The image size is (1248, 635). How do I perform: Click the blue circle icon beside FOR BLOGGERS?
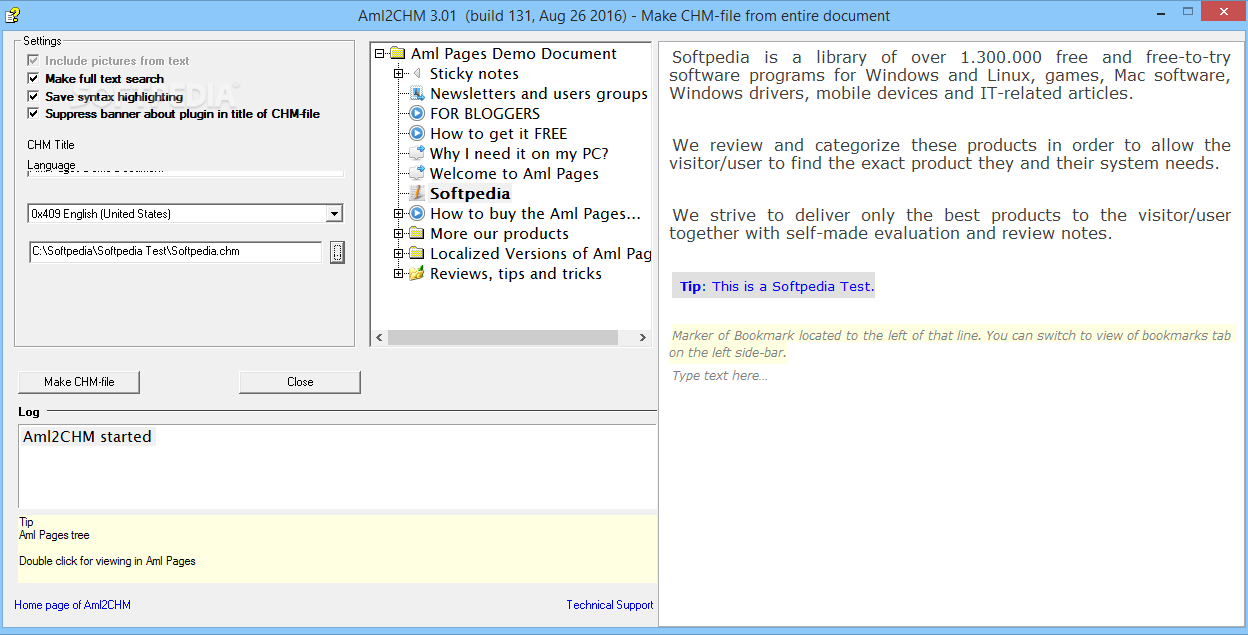(417, 114)
